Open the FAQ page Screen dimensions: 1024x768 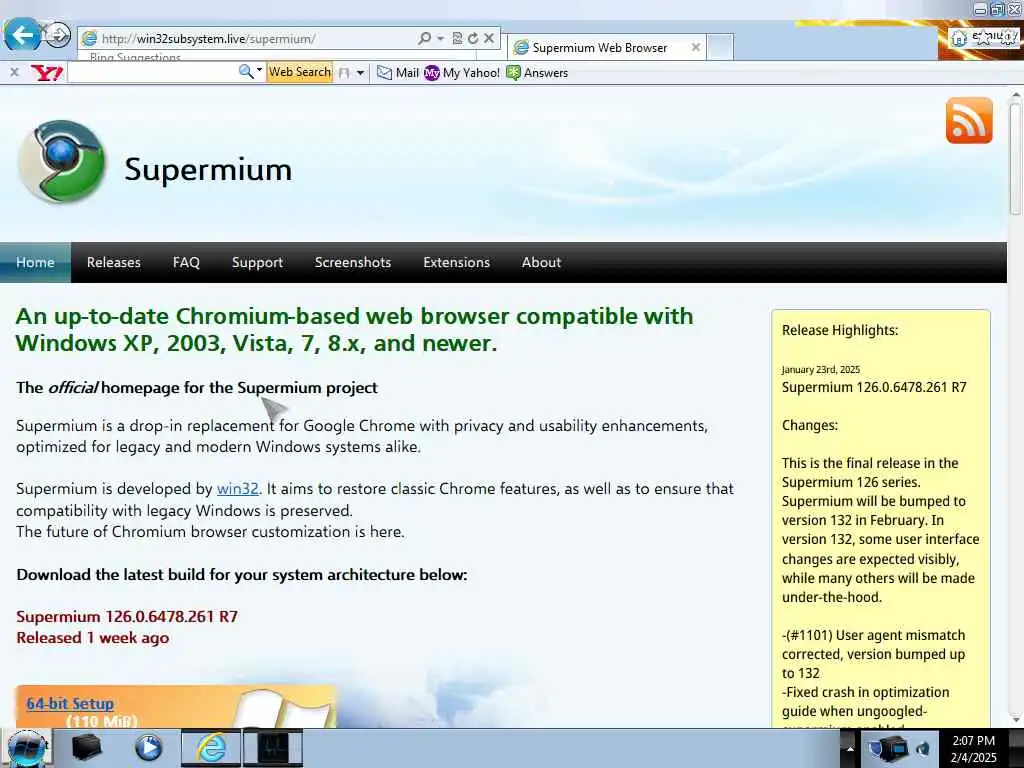[x=186, y=263]
